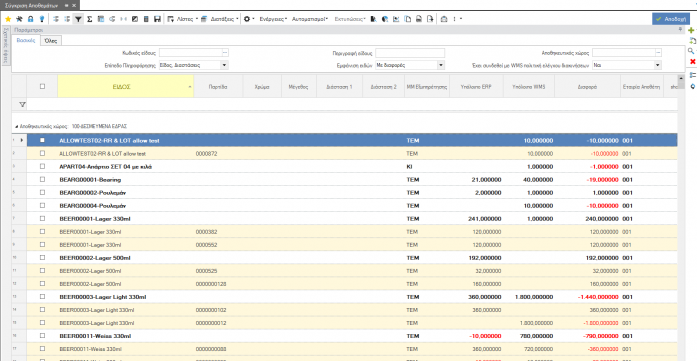Click the blue padlock toolbar icon

coord(30,19)
